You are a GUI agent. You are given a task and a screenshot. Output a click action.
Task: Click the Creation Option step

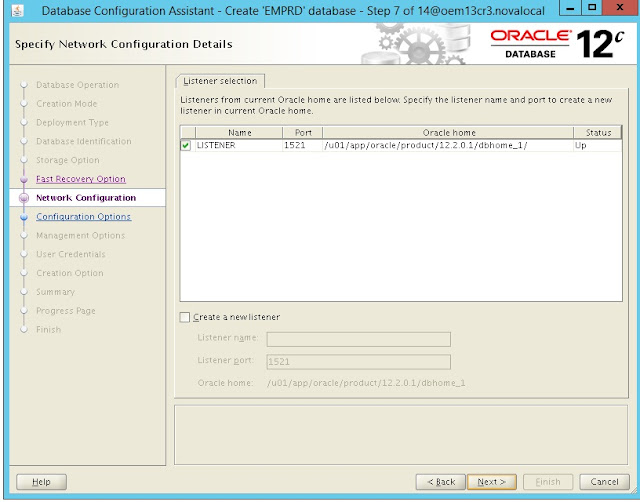point(70,273)
